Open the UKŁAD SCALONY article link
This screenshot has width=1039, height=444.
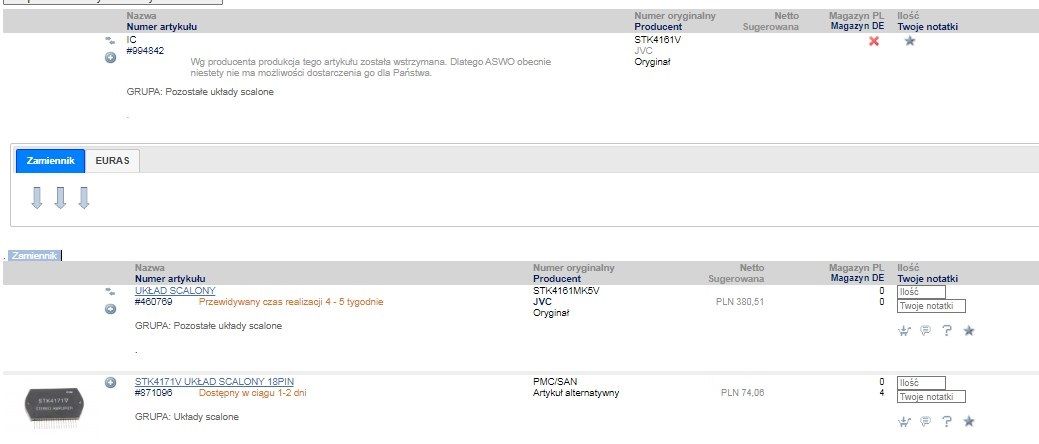pos(175,291)
